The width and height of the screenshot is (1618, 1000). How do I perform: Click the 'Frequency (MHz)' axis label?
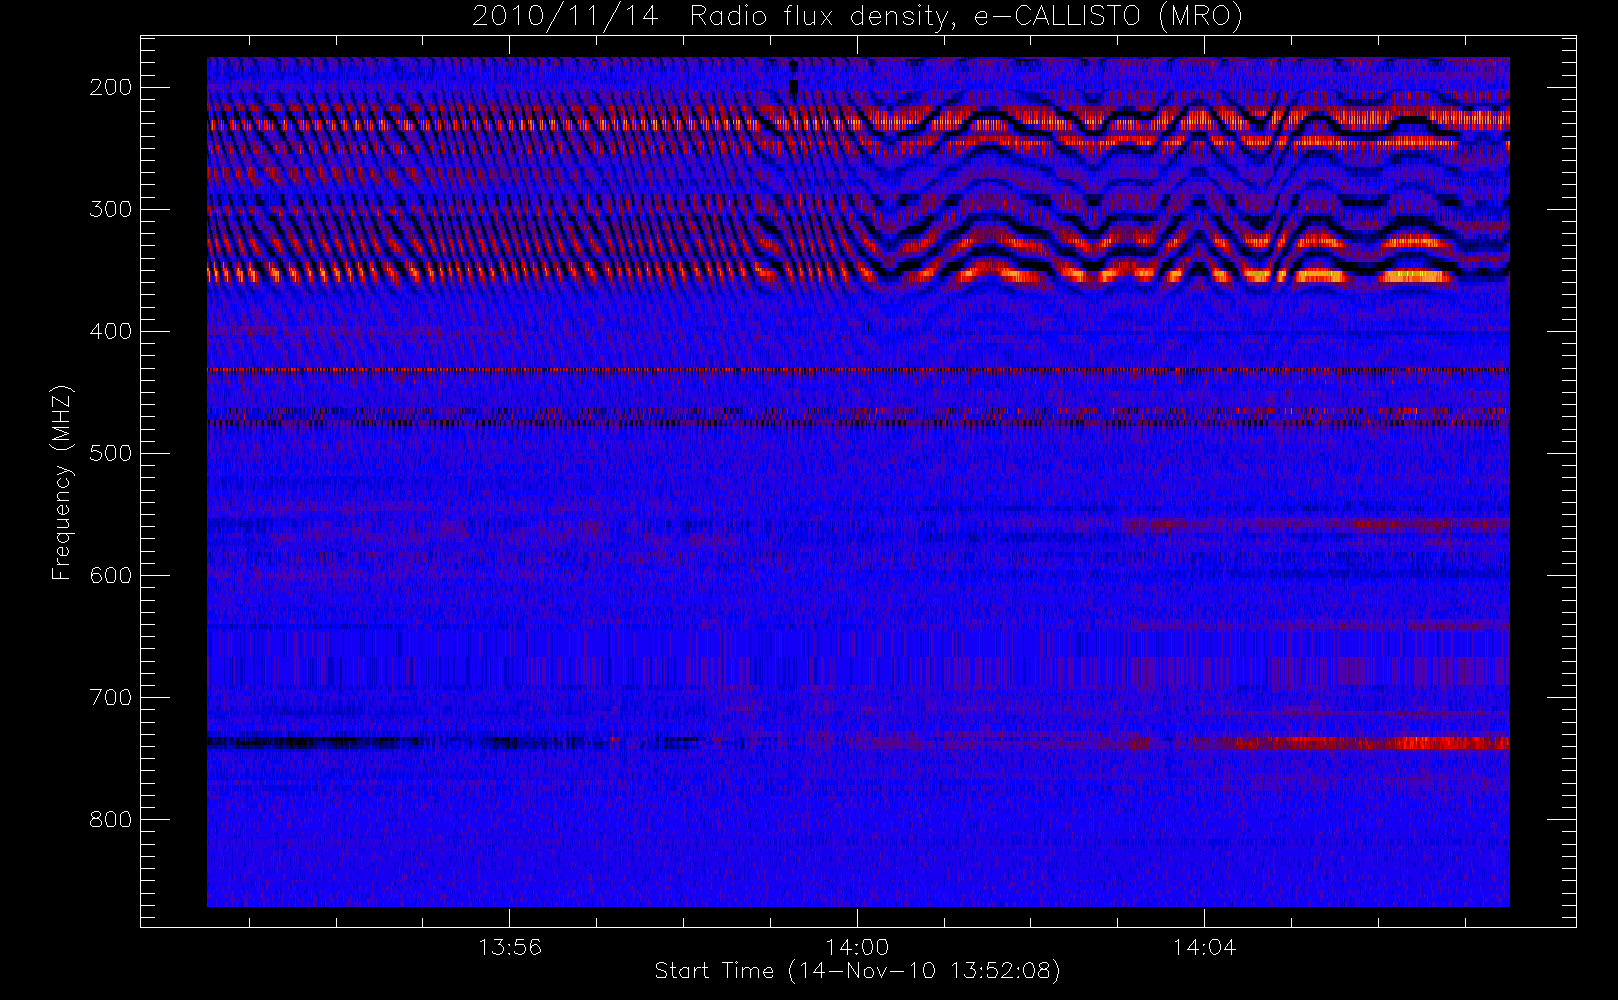tap(62, 482)
